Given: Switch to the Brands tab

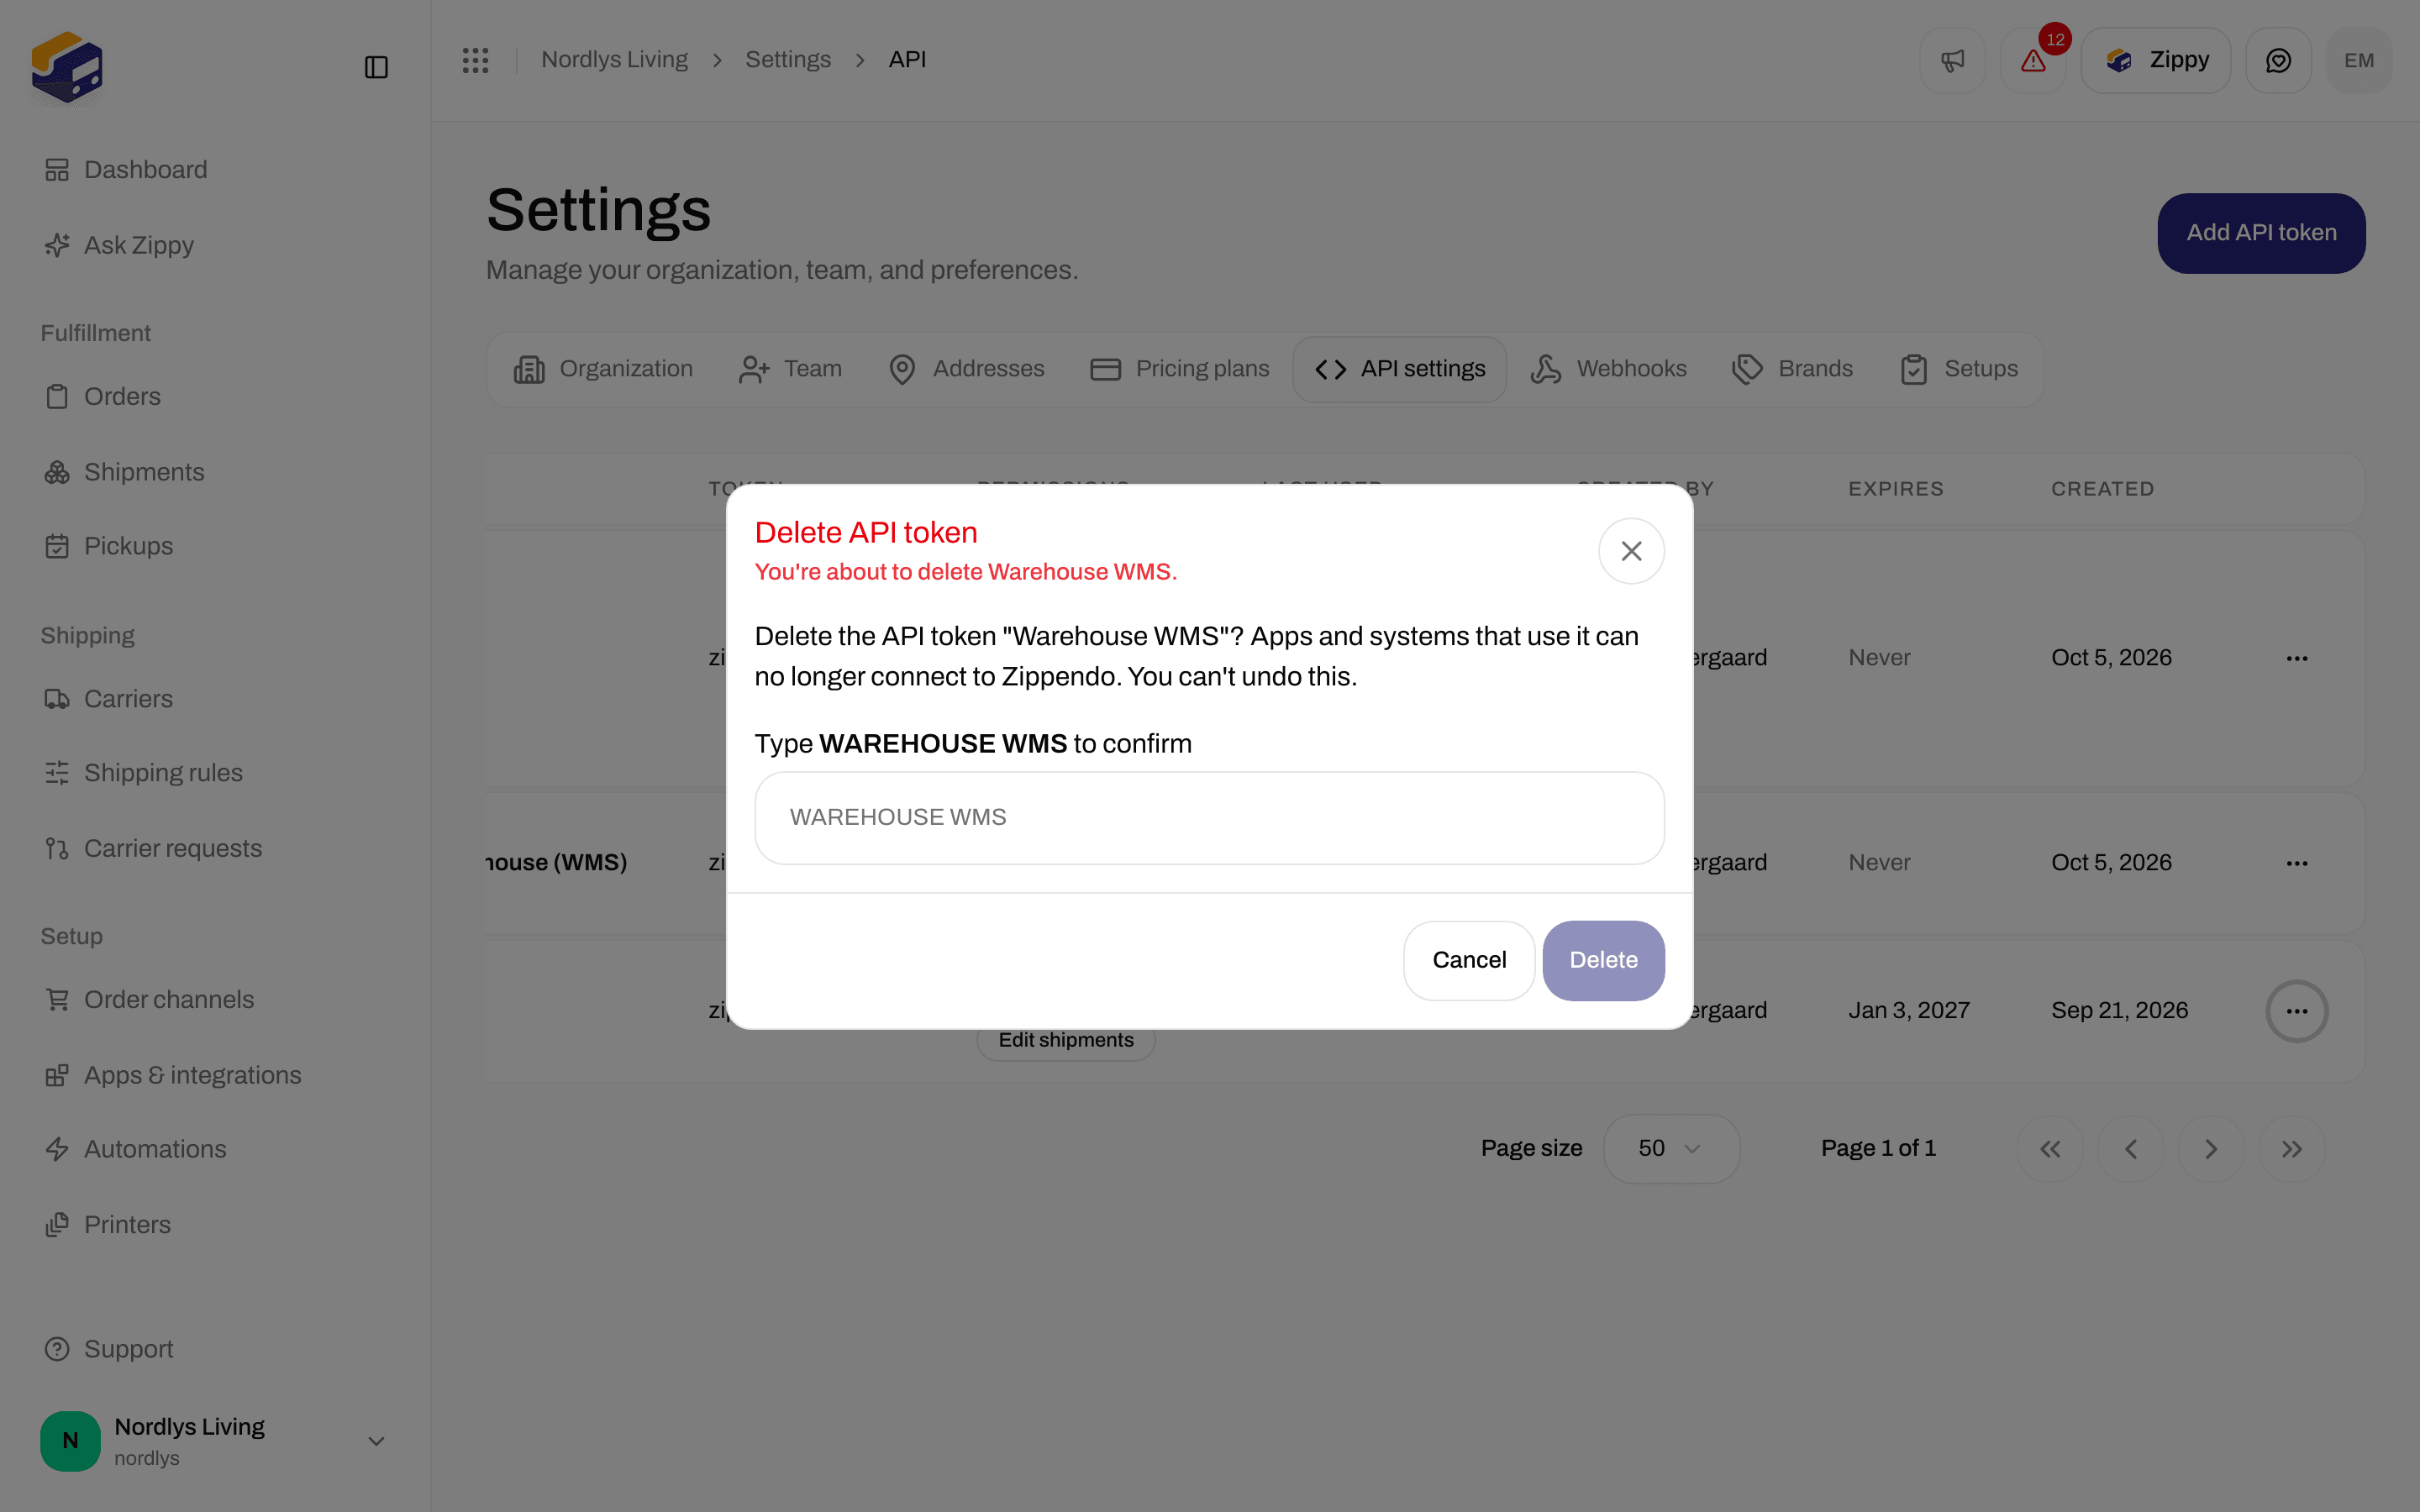Looking at the screenshot, I should 1793,369.
